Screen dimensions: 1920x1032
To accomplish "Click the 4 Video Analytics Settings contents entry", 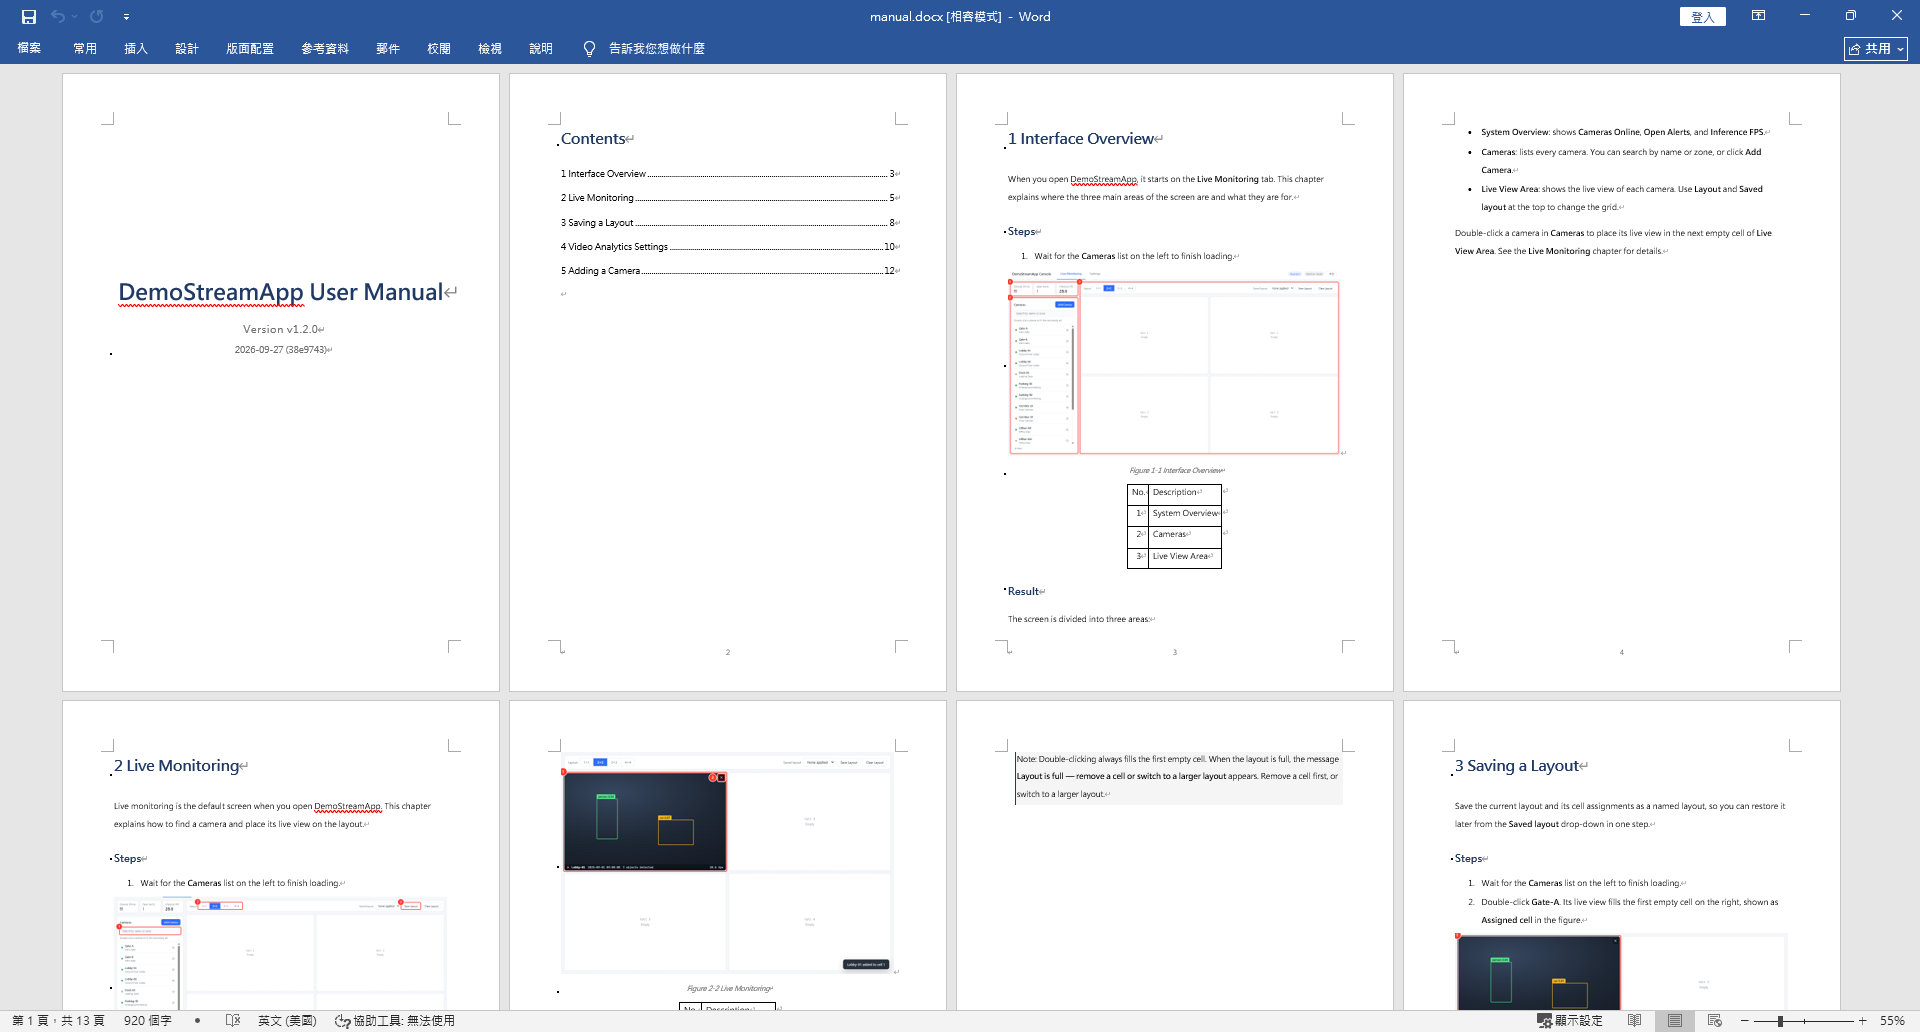I will click(x=728, y=247).
